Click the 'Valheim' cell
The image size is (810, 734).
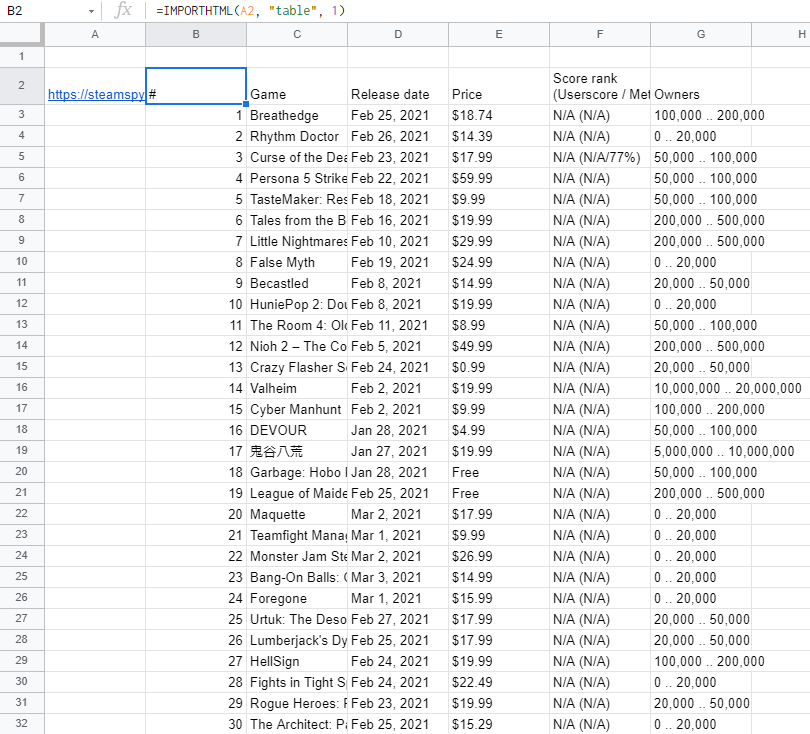(297, 388)
